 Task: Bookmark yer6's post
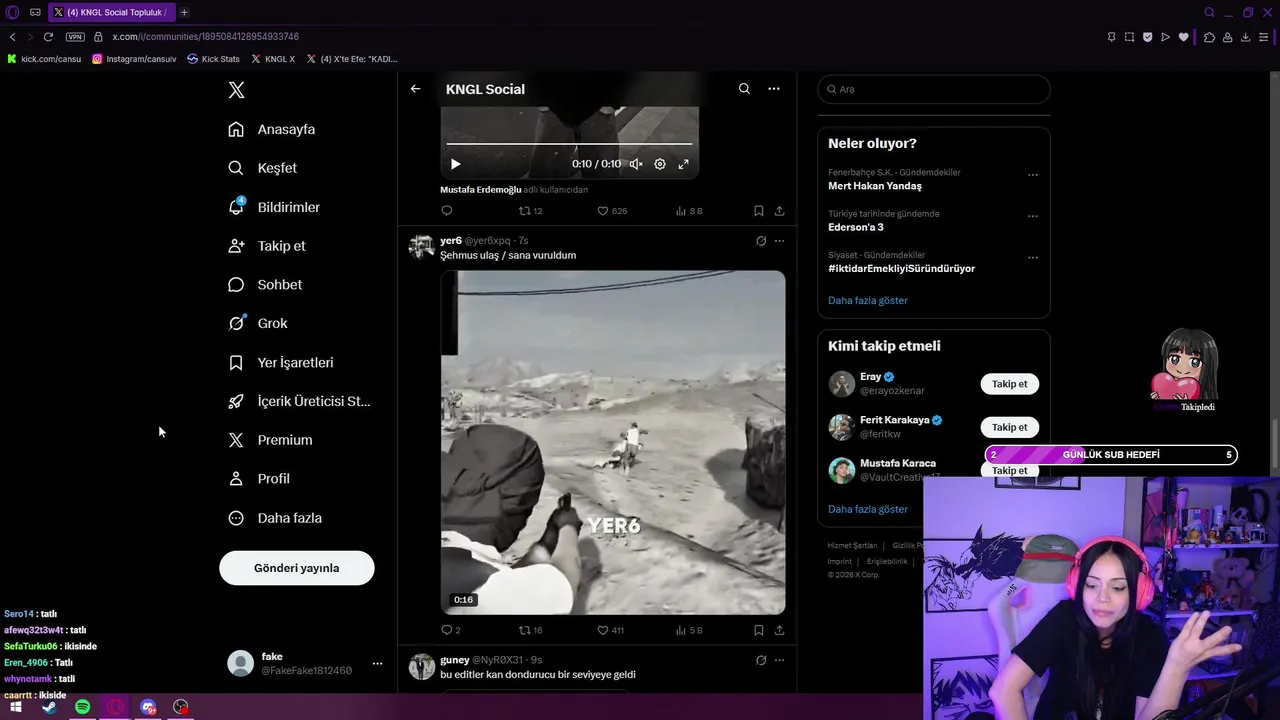(759, 630)
